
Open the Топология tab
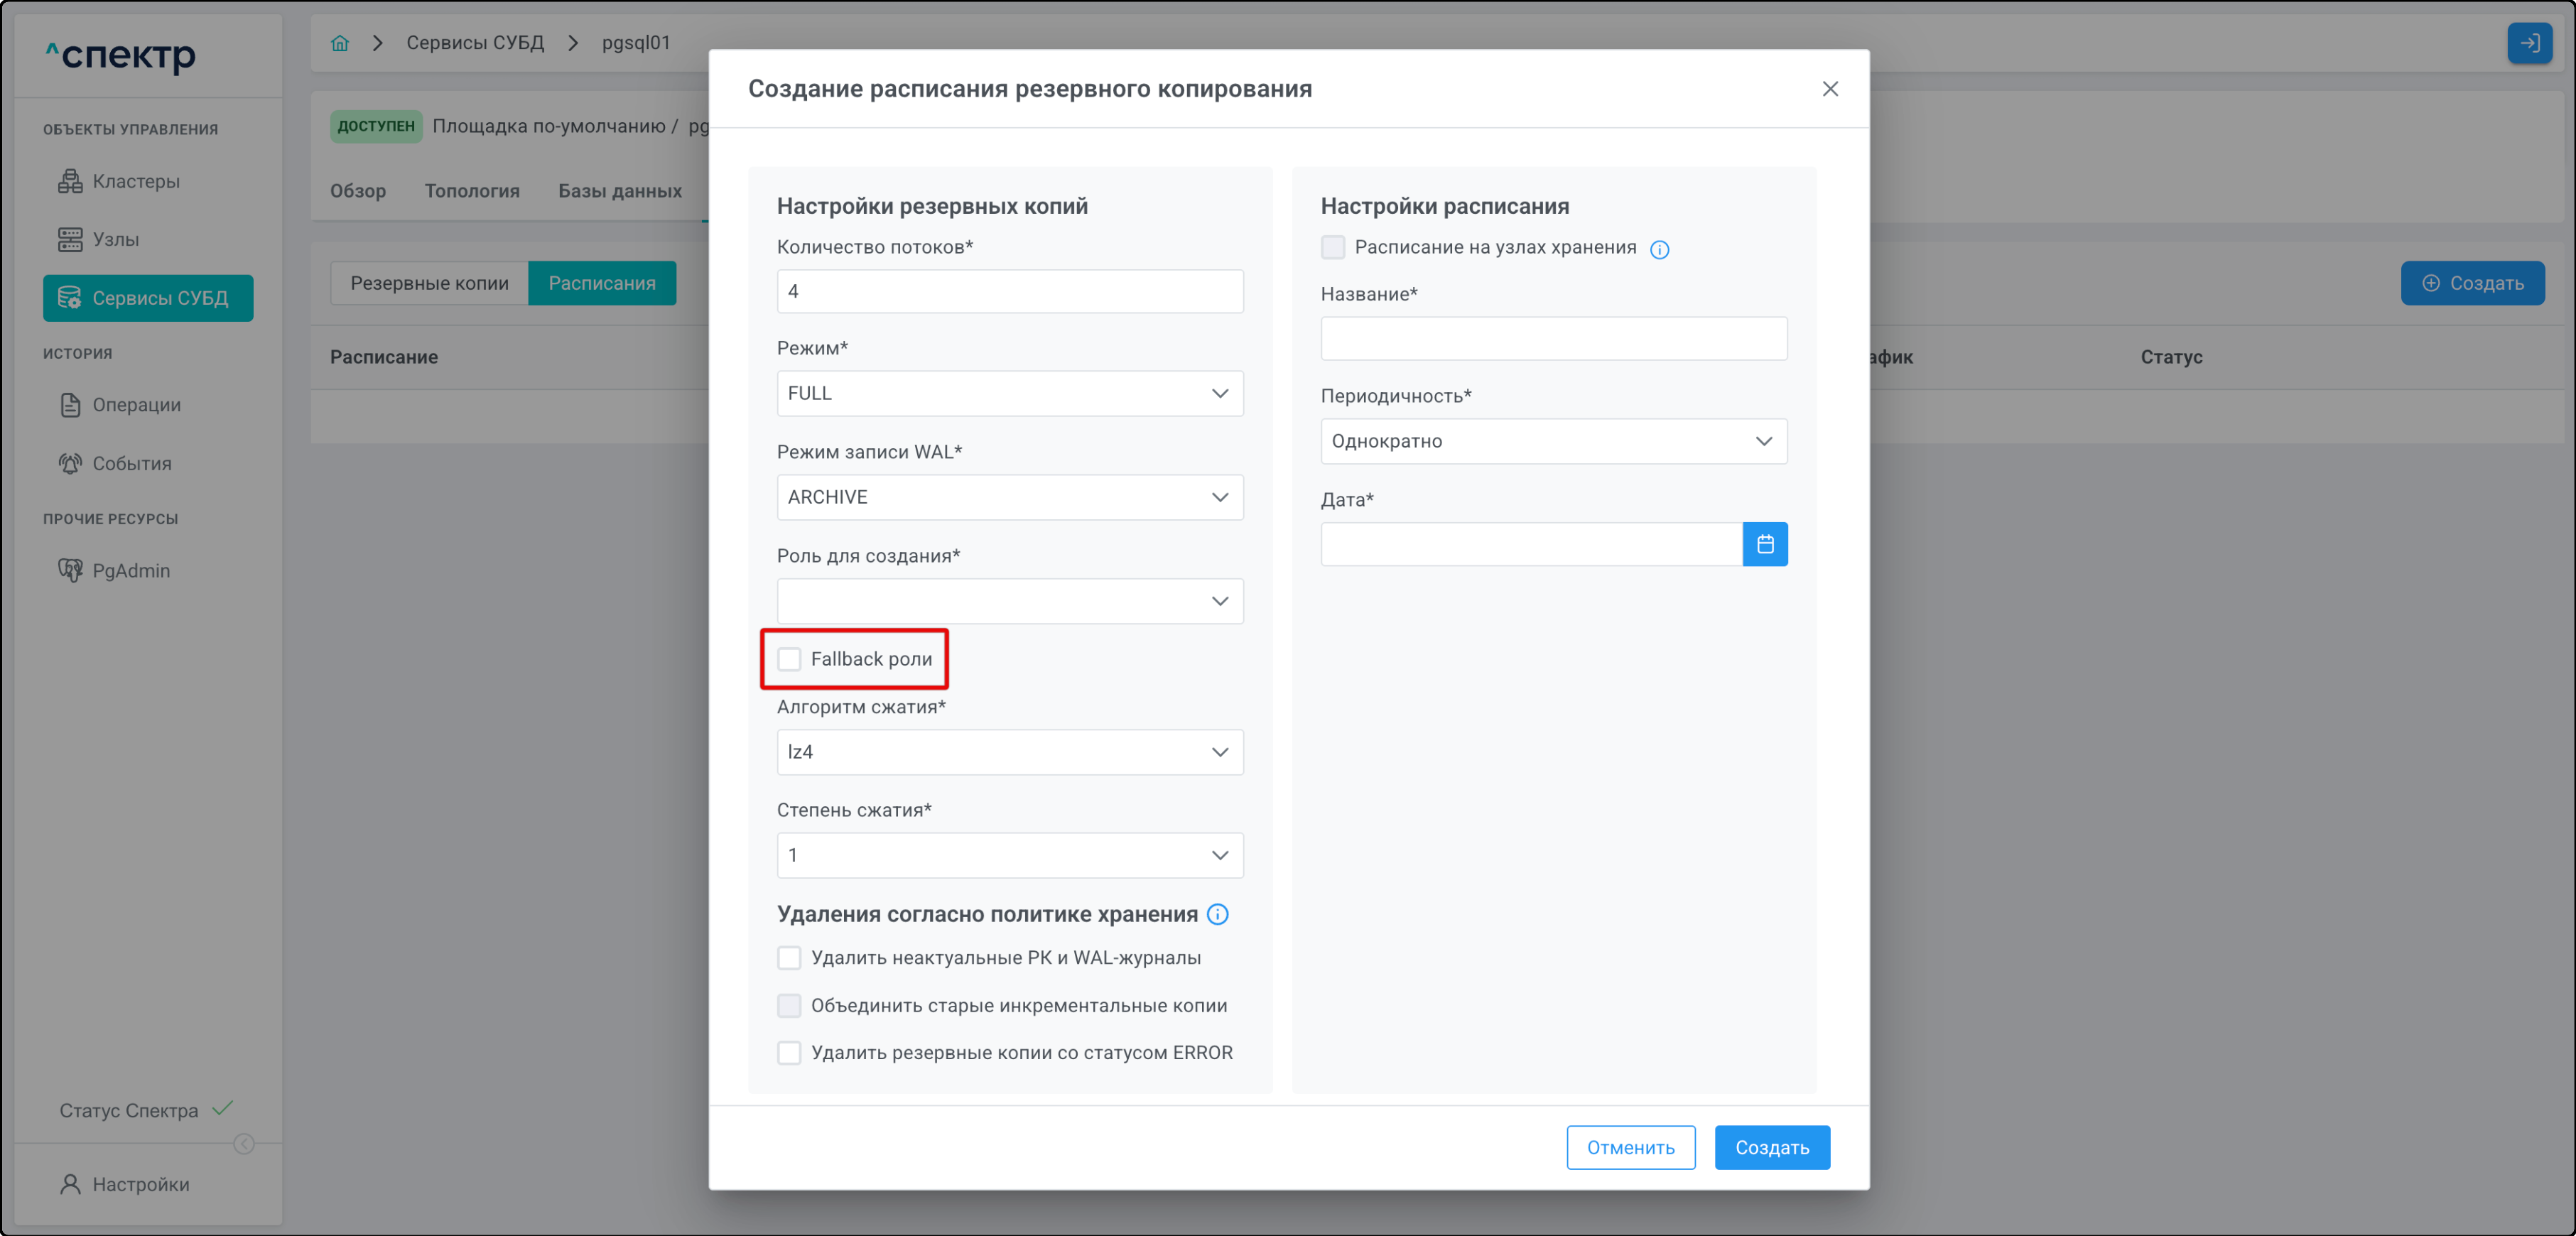pyautogui.click(x=472, y=191)
